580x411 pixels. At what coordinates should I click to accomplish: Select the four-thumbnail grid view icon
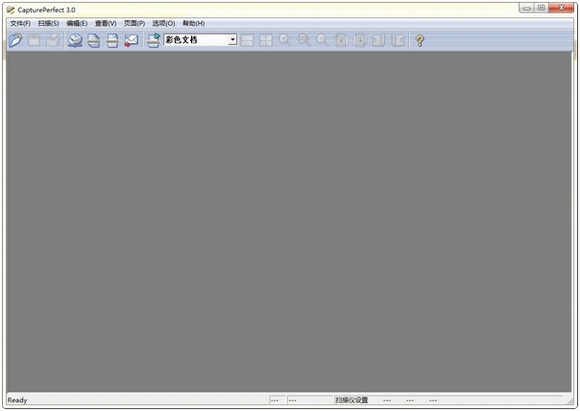pos(266,40)
